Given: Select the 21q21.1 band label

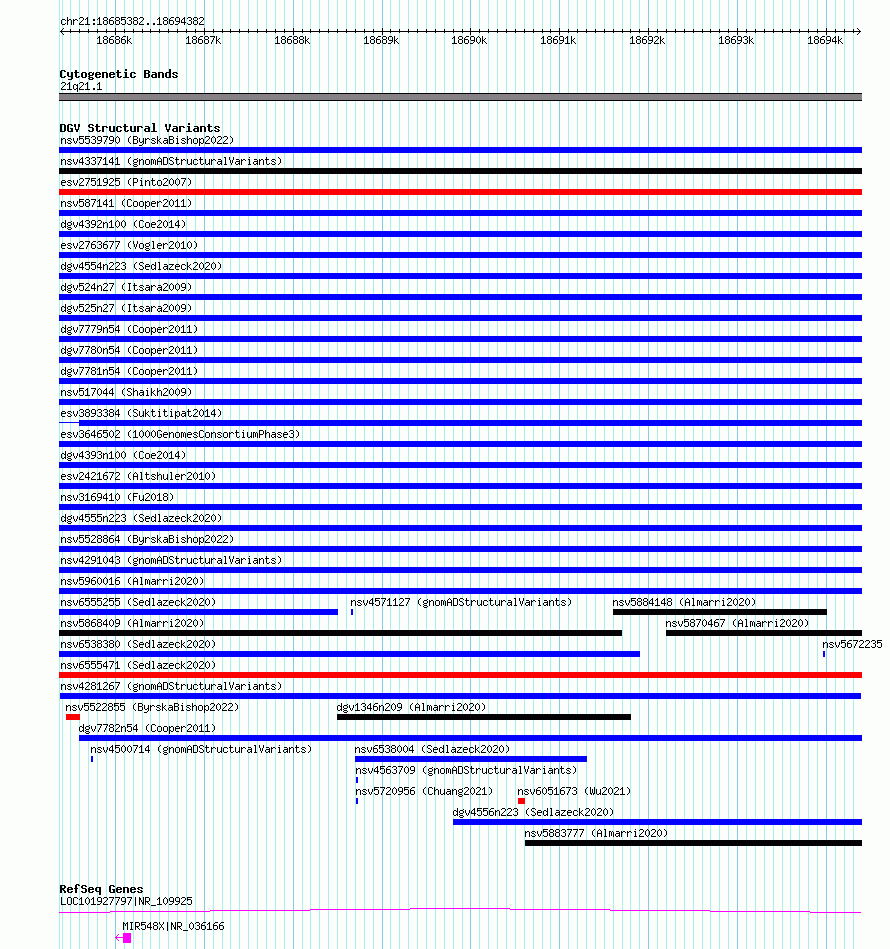Looking at the screenshot, I should [x=81, y=87].
